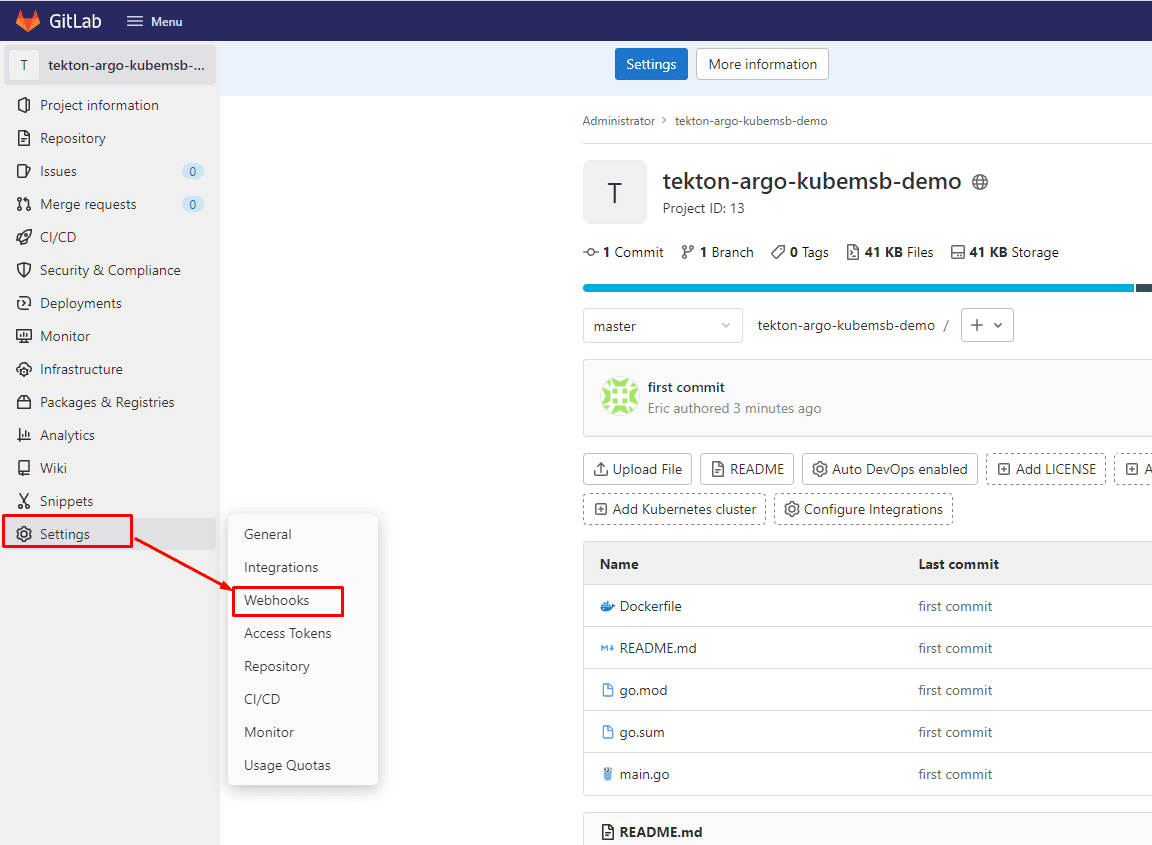Expand the plus add-file dropdown
This screenshot has width=1152, height=845.
coord(987,325)
